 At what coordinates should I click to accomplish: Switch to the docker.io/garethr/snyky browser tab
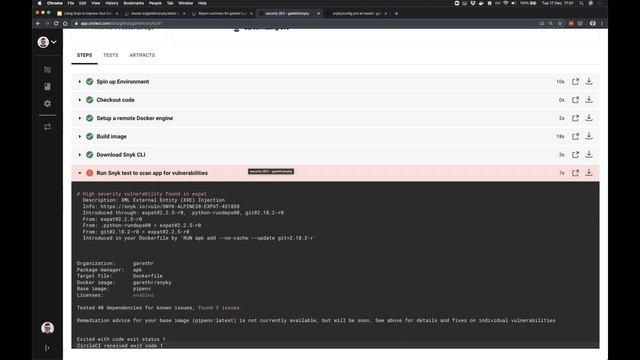click(154, 13)
